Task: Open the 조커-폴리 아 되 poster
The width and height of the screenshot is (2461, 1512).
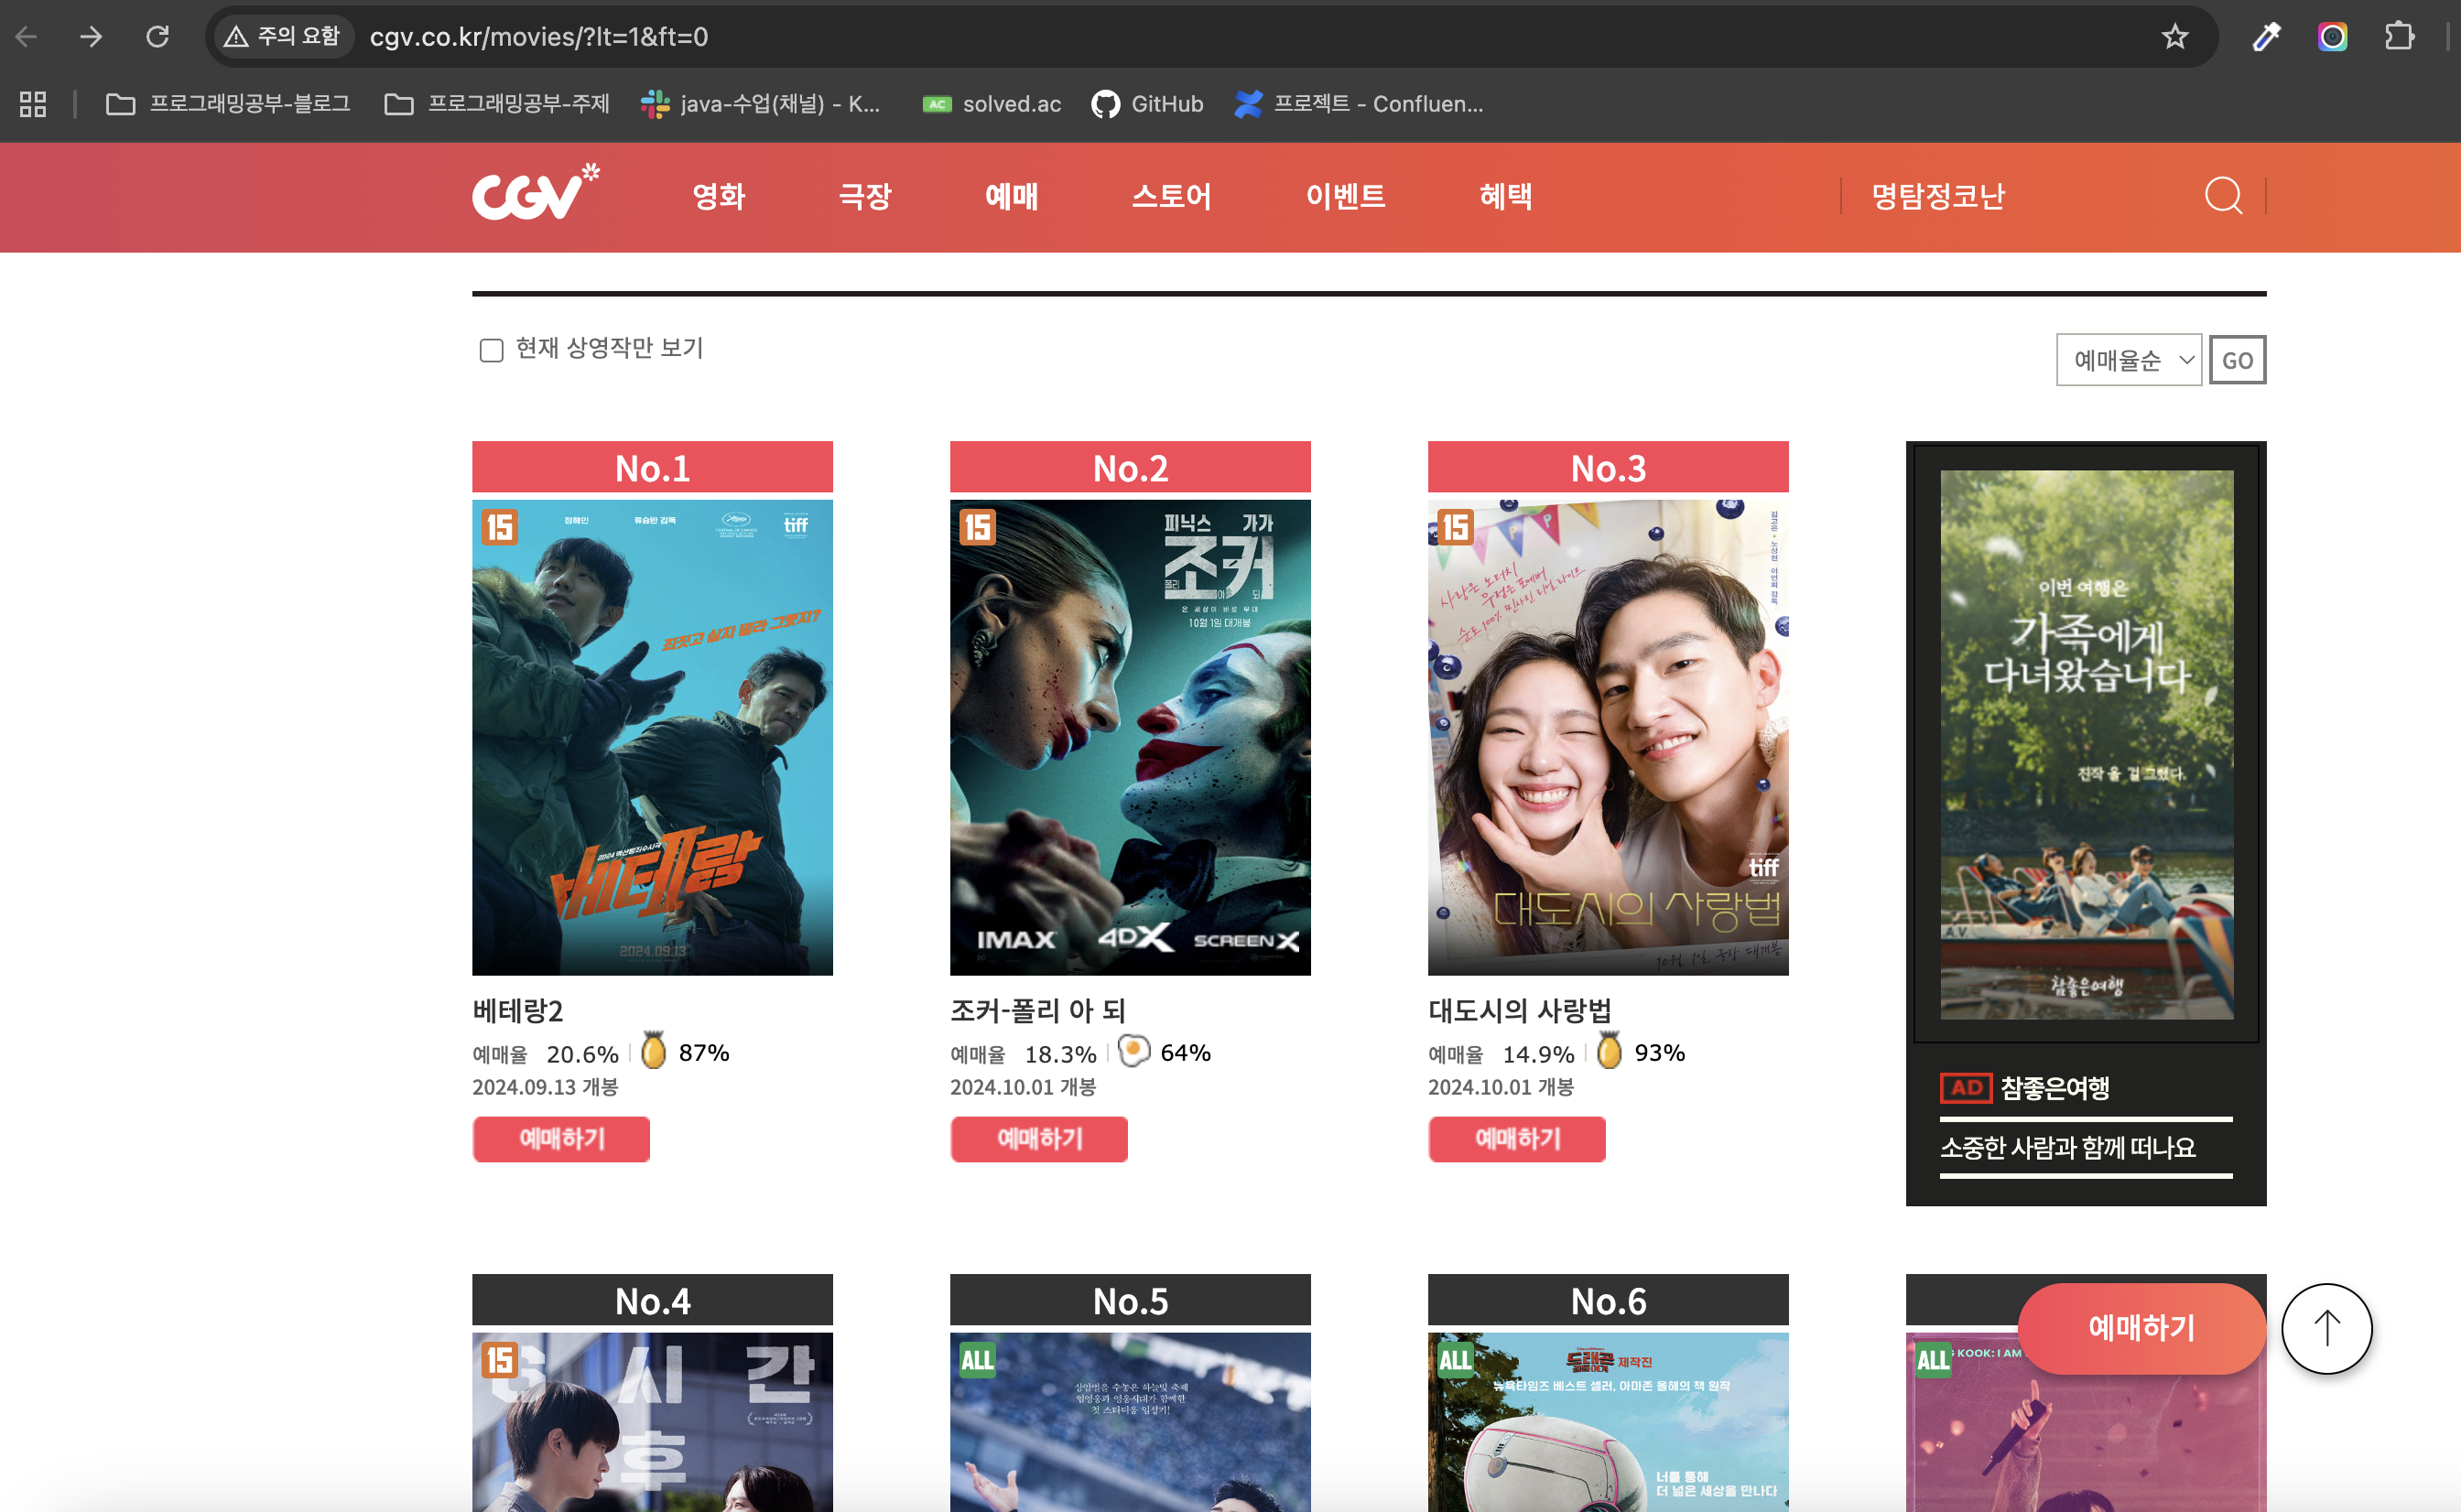Action: [x=1130, y=737]
